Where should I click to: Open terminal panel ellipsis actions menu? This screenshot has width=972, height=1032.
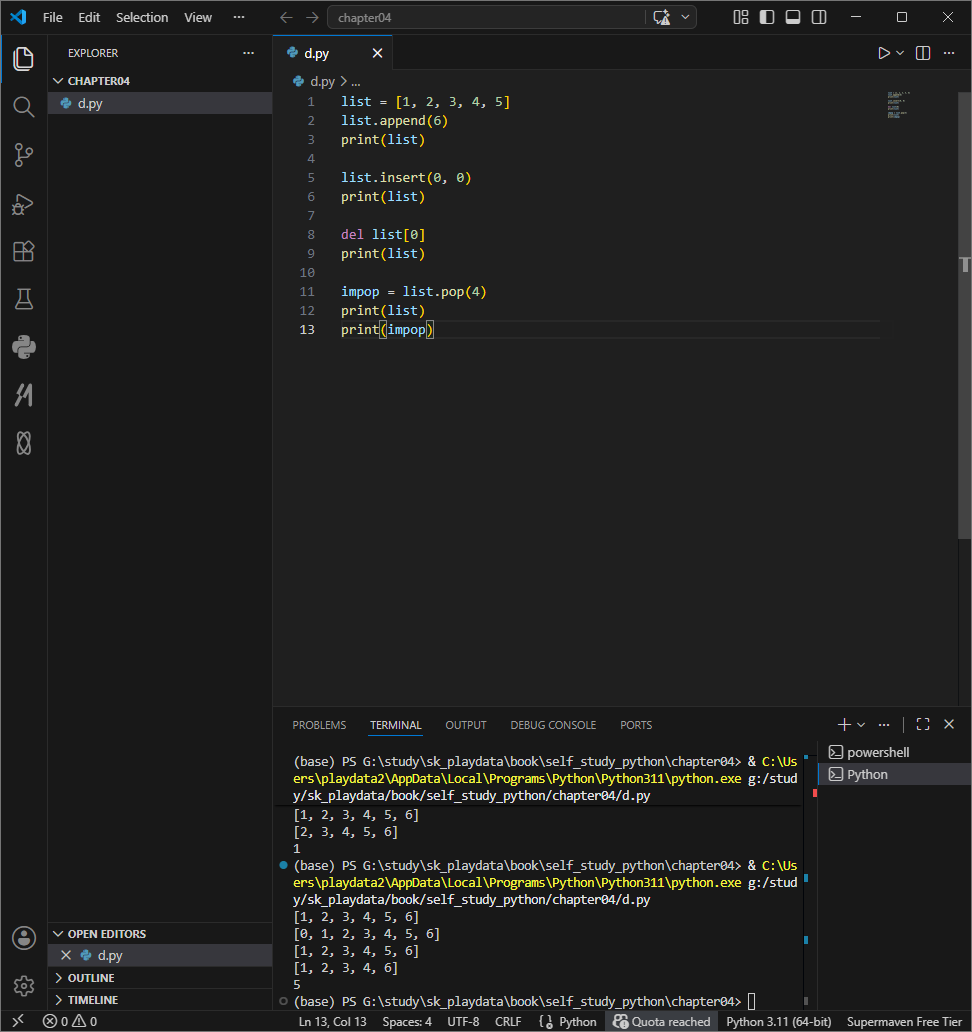click(x=884, y=725)
